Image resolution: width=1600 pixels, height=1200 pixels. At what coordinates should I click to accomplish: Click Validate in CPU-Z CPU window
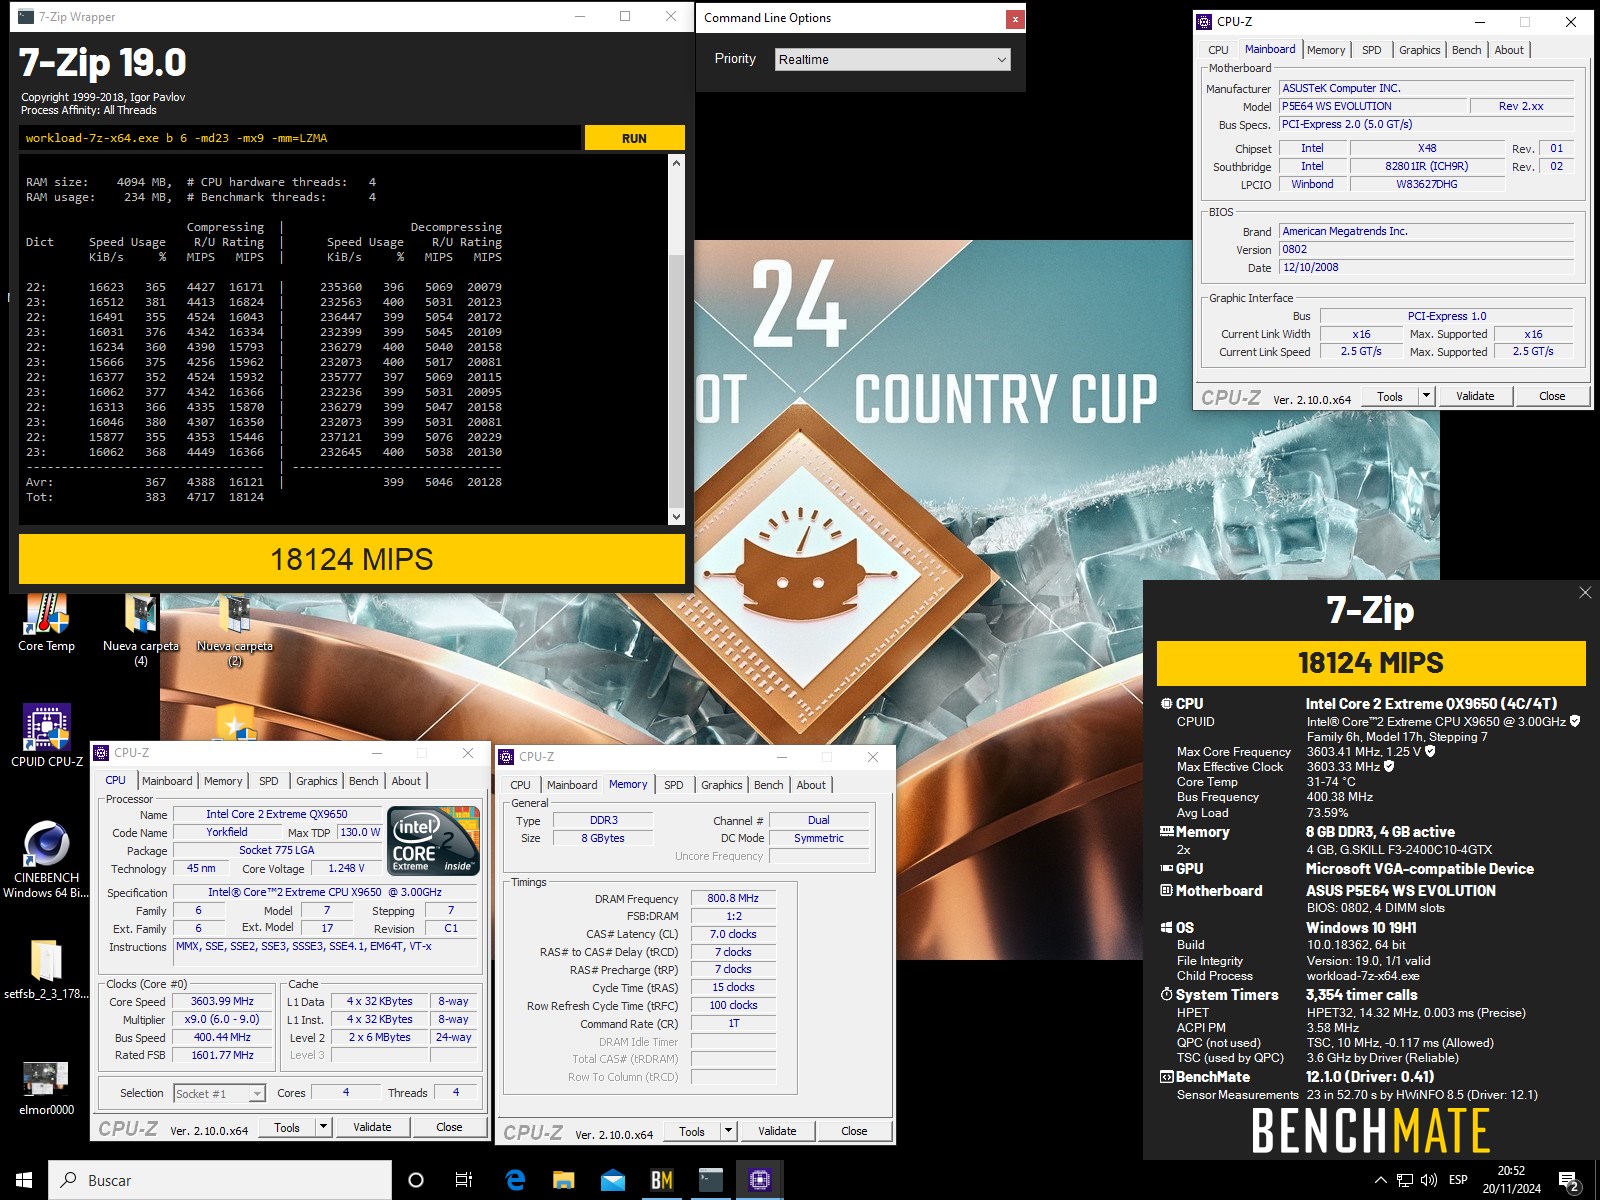coord(372,1127)
